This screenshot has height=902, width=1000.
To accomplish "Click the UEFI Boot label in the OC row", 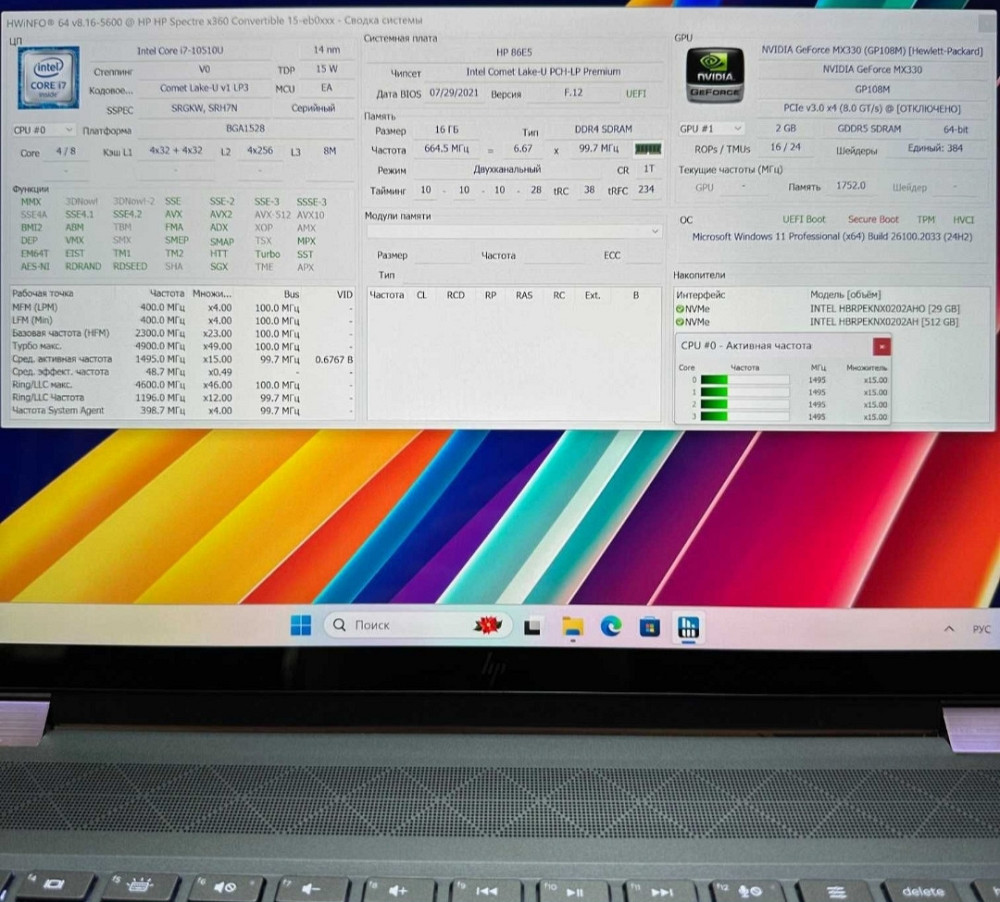I will tap(804, 219).
